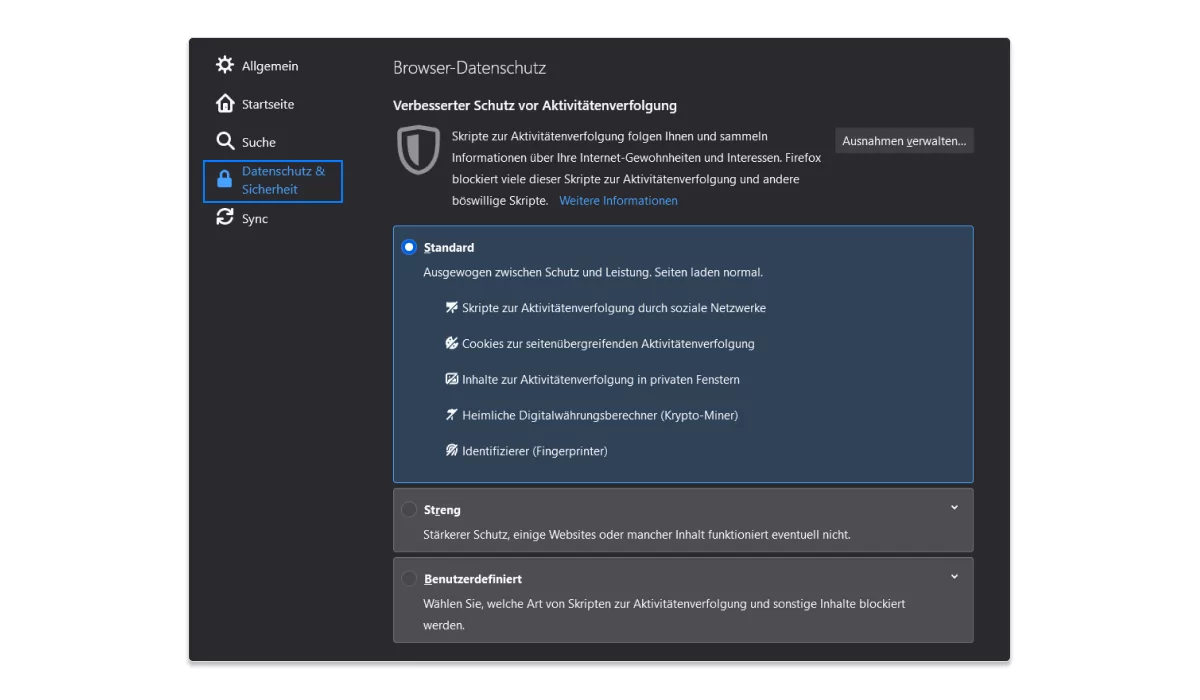The width and height of the screenshot is (1200, 700).
Task: Expand the Benutzerdefiniert section chevron
Action: pyautogui.click(x=954, y=577)
